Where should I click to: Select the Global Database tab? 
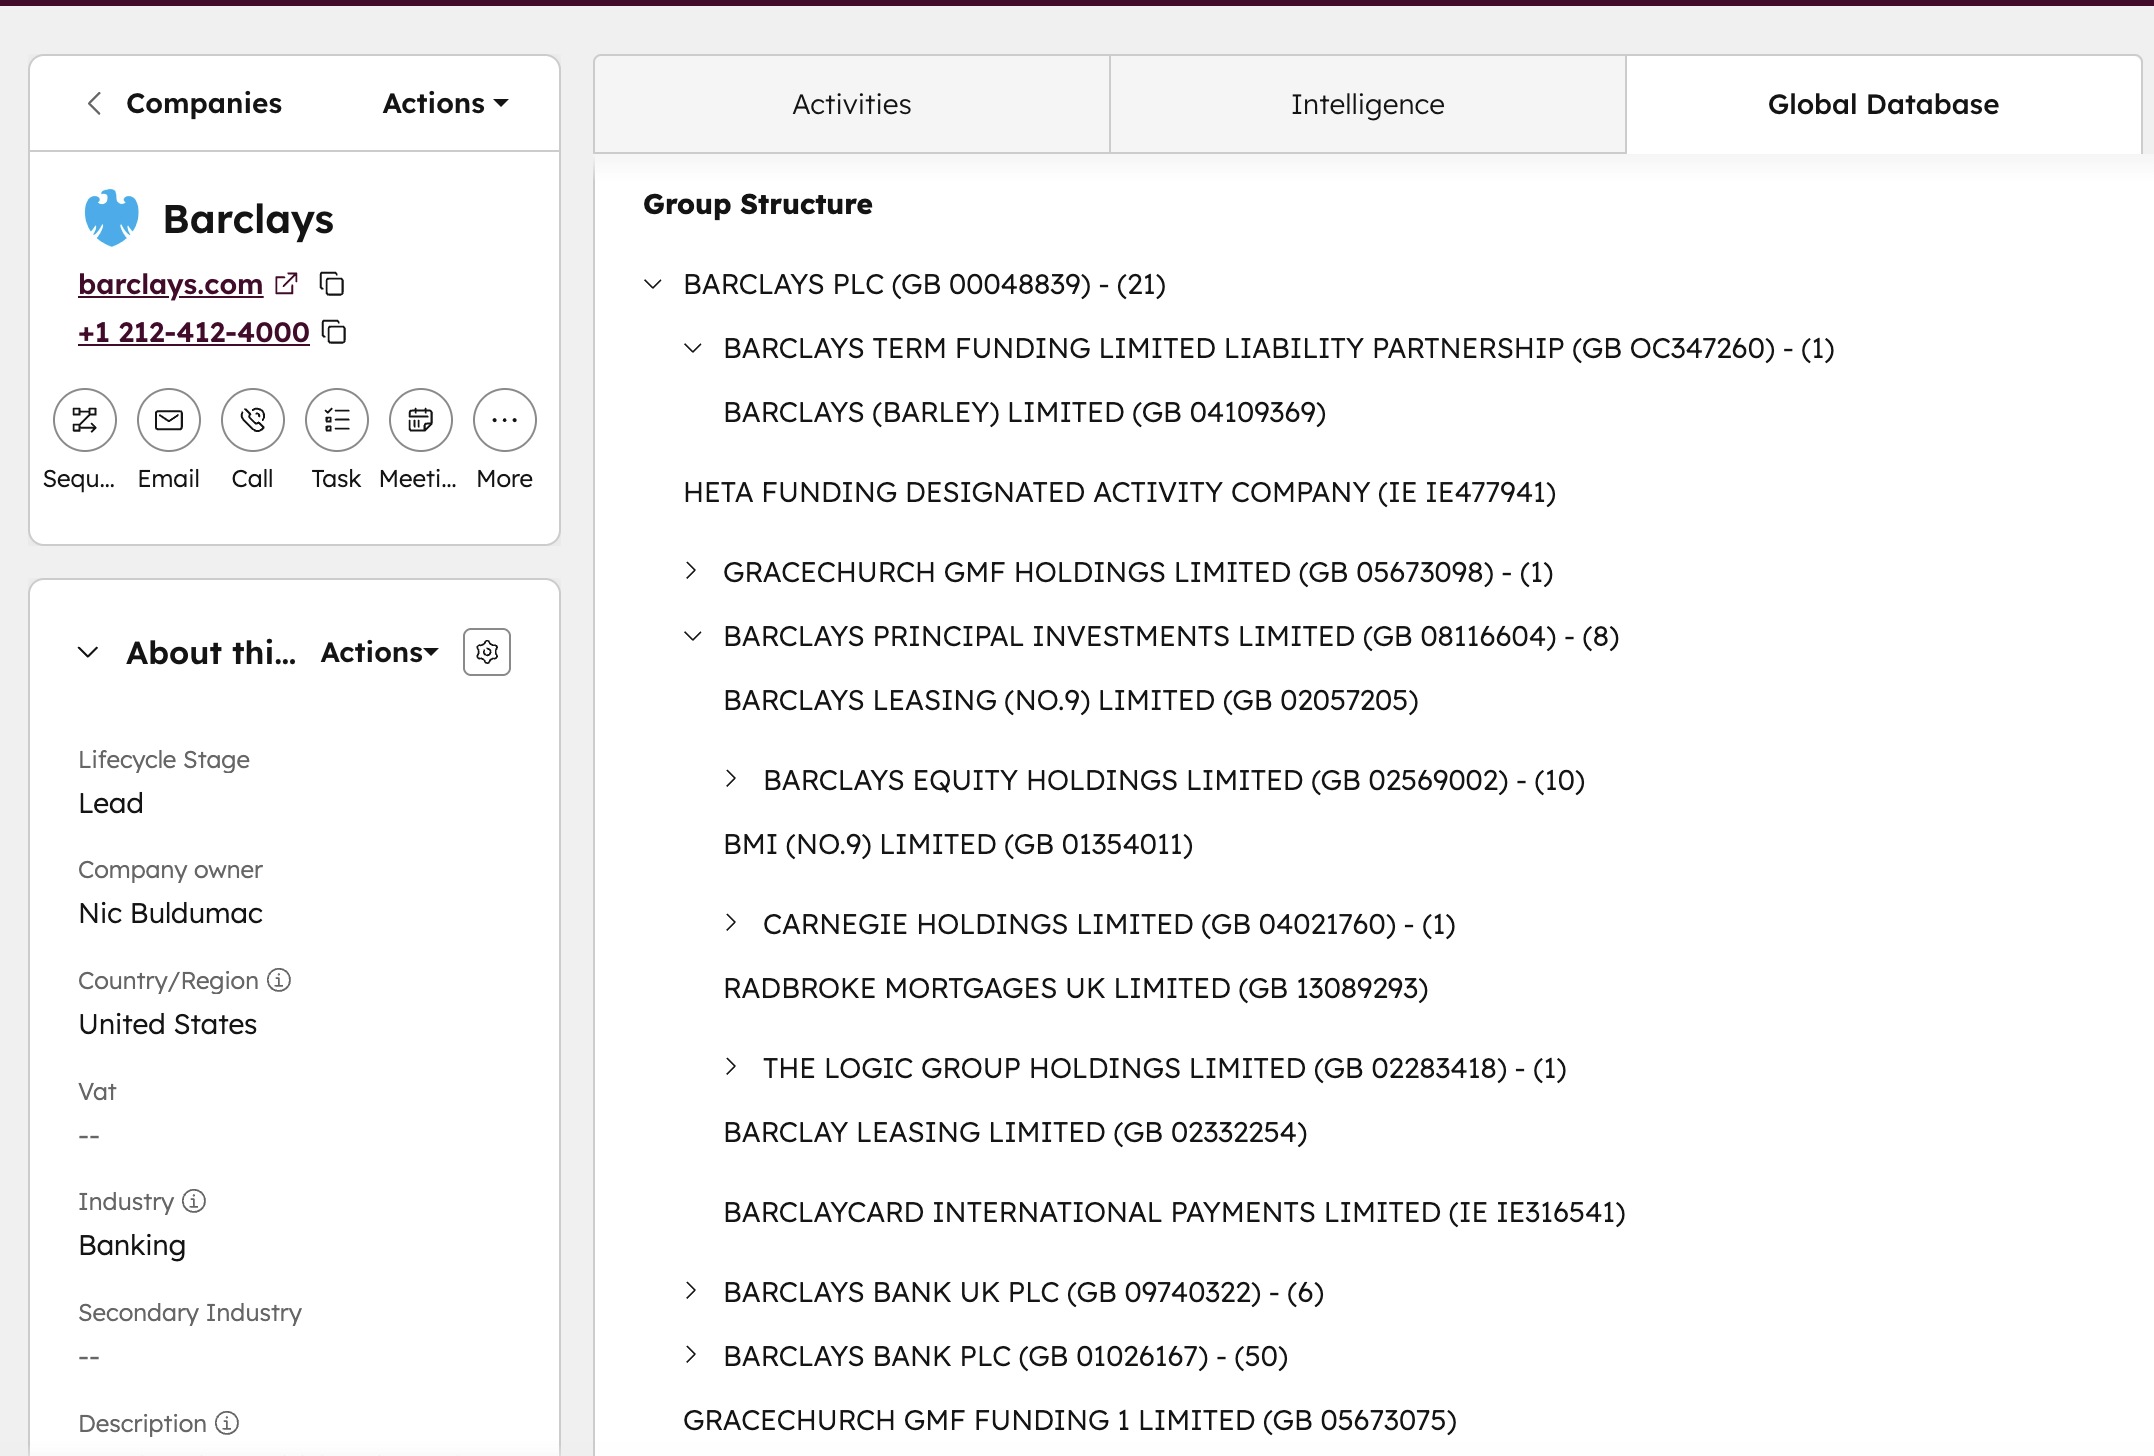coord(1884,104)
